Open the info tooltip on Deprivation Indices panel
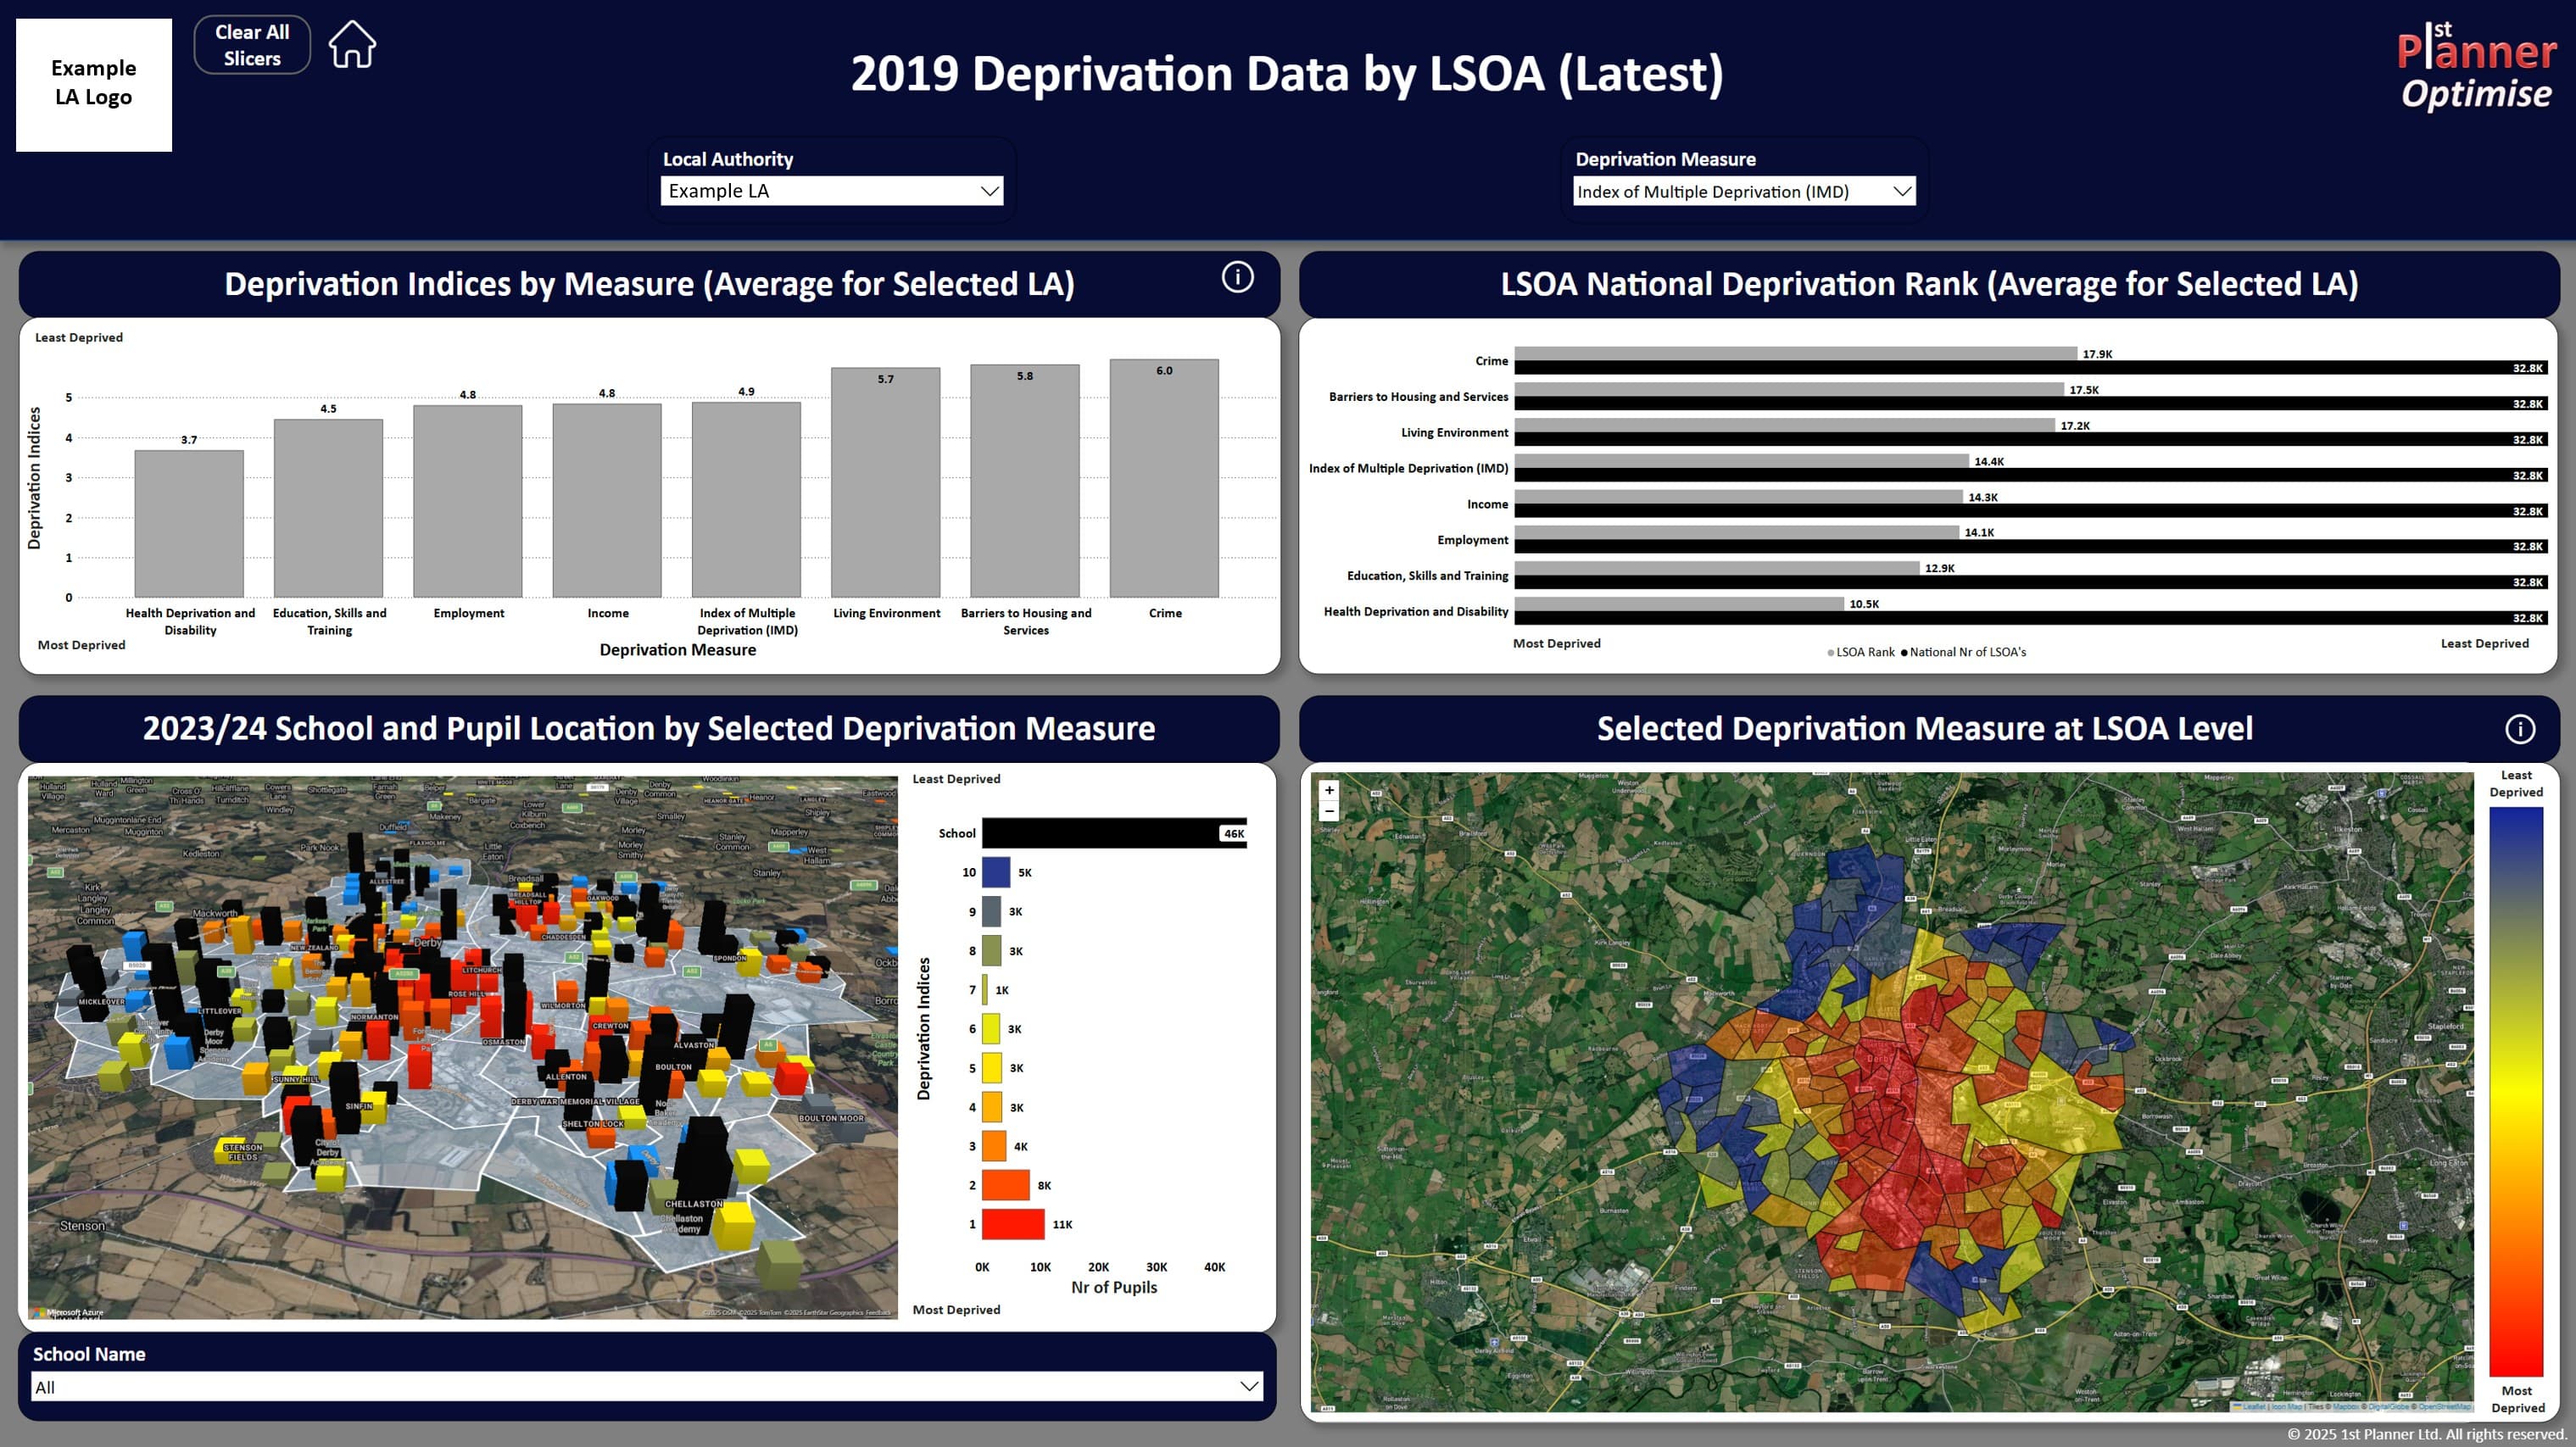This screenshot has width=2576, height=1447. point(1237,279)
